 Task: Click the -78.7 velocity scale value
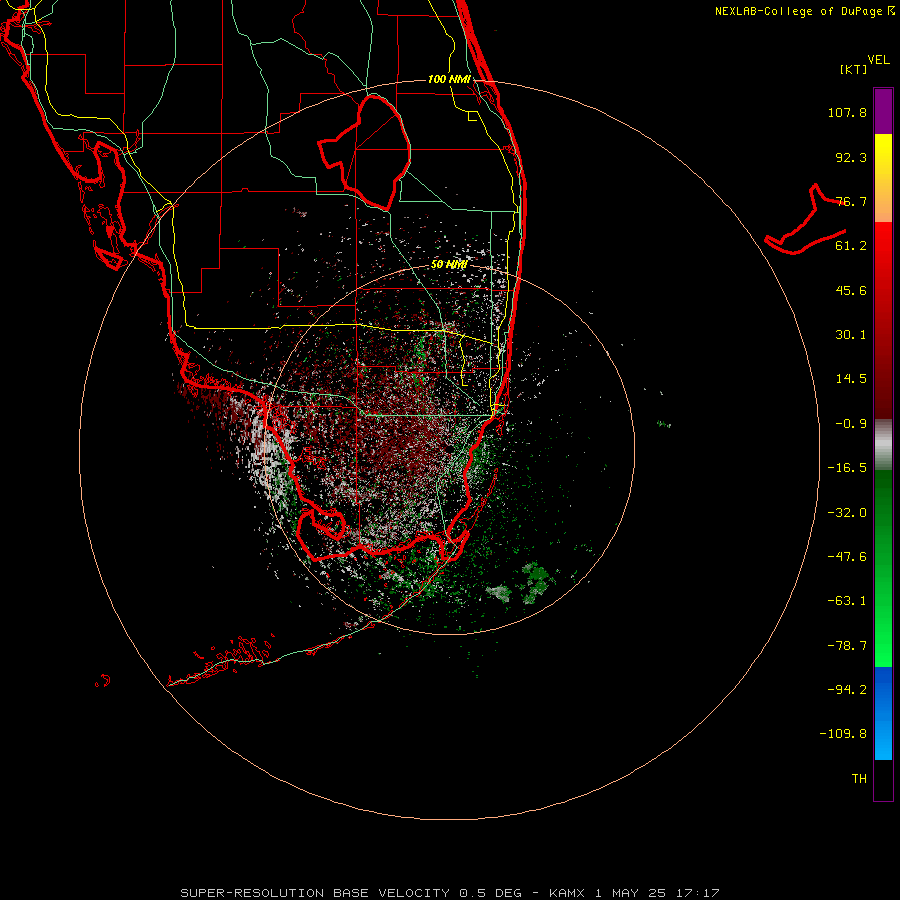click(x=847, y=646)
